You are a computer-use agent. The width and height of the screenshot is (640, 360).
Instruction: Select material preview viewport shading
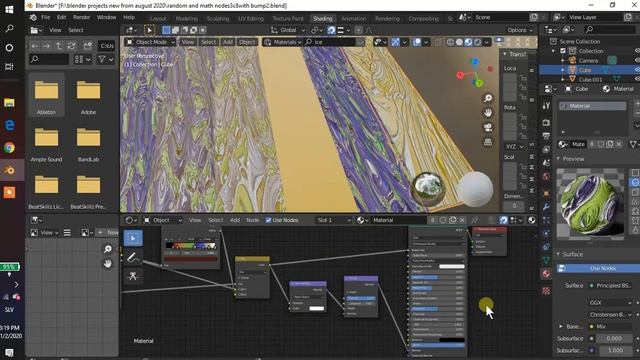[x=468, y=42]
